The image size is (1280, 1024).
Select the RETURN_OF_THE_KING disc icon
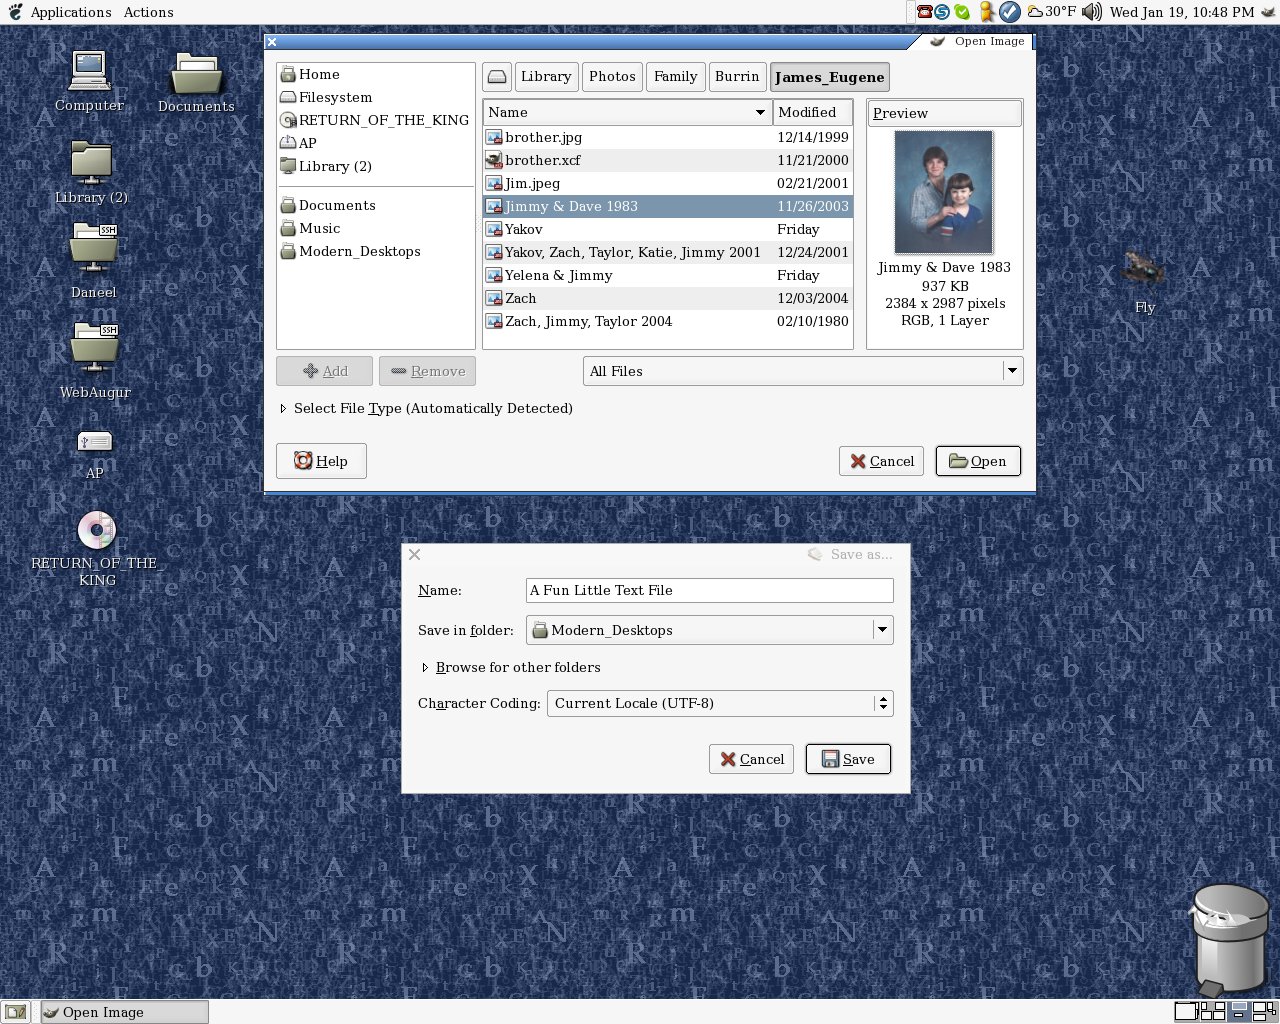(97, 547)
